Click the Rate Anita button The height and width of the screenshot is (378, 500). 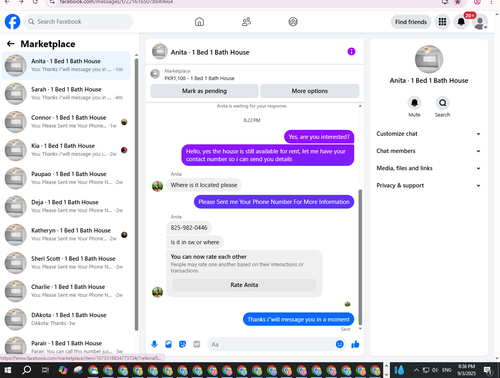coord(244,285)
